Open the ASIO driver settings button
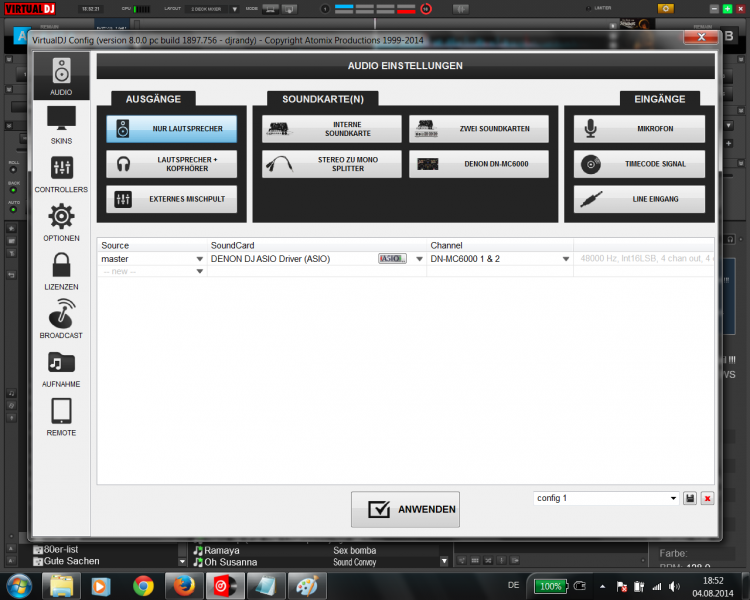 coord(392,258)
